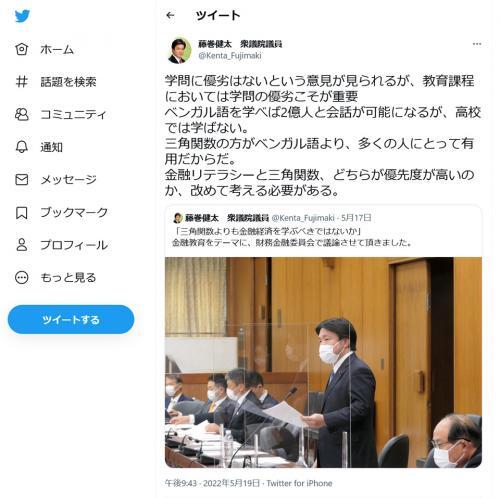Viewport: 500px width, 498px height.
Task: Click the 午後9:43 2022年5月19日 timestamp
Action: pyautogui.click(x=212, y=483)
